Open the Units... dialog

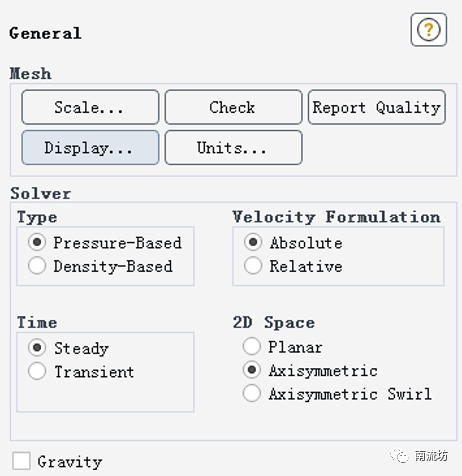click(x=233, y=147)
